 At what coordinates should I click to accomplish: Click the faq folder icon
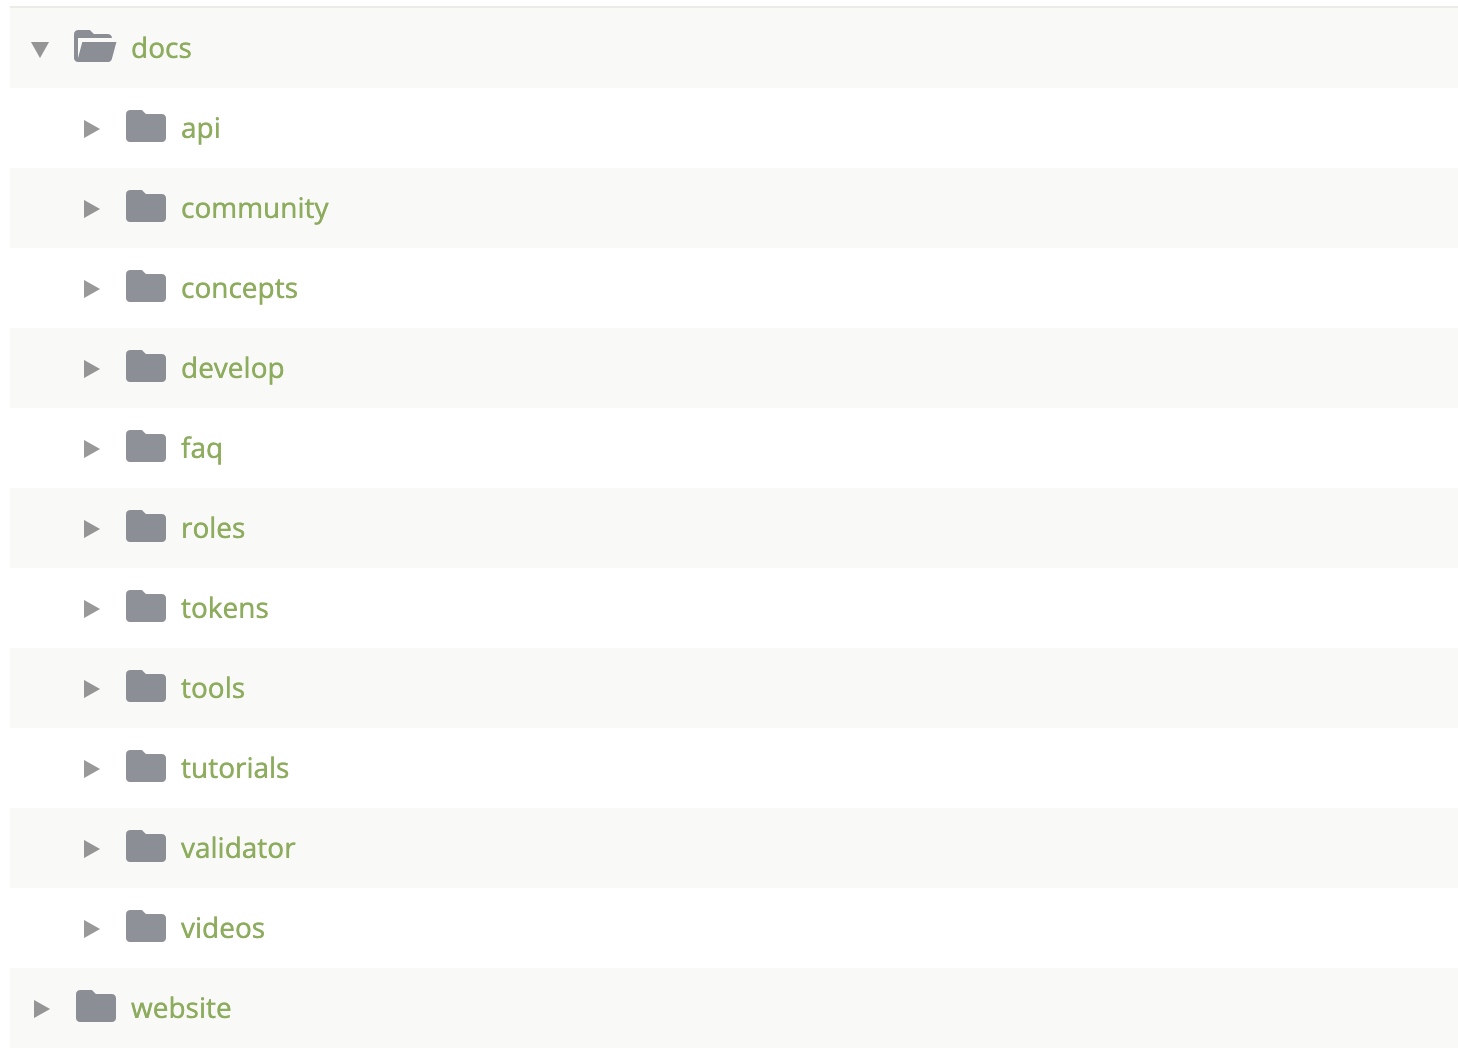tap(146, 447)
